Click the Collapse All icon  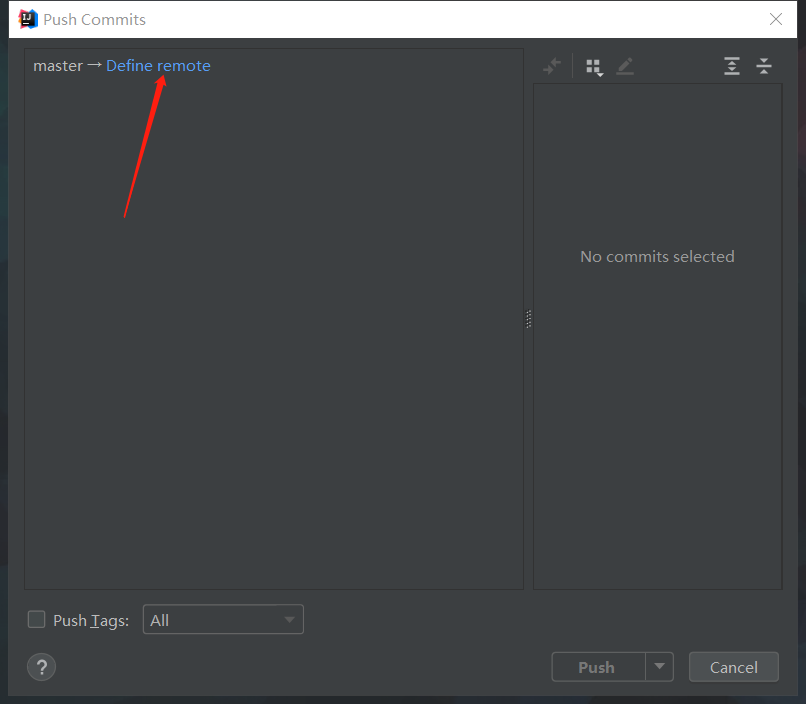[x=764, y=67]
